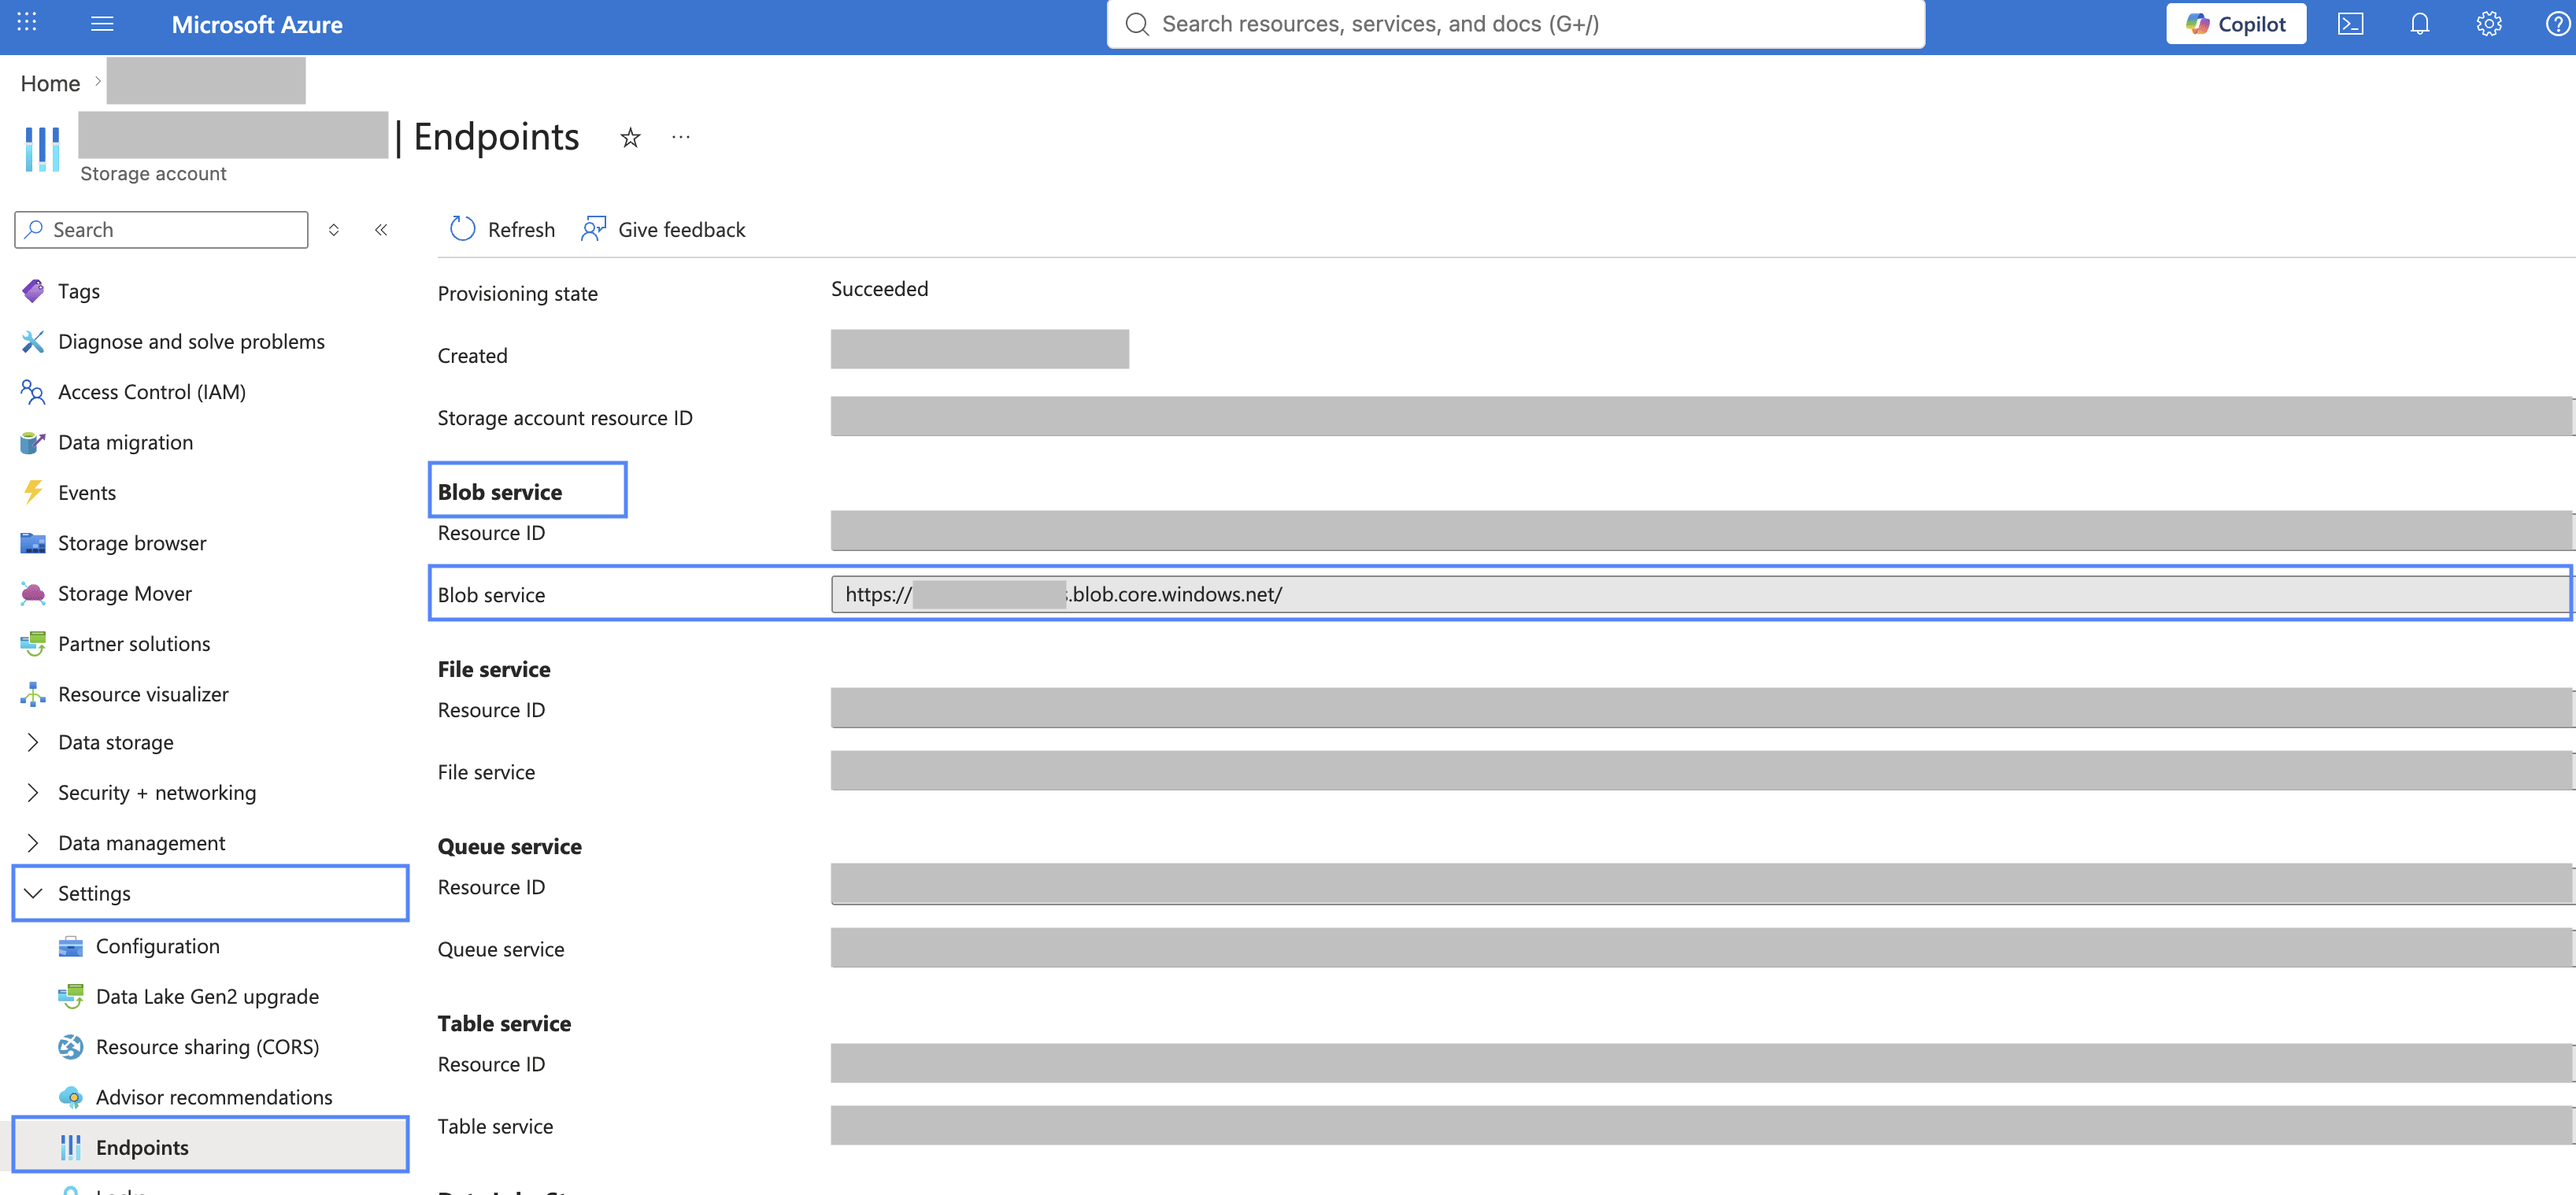Click the Partner solutions icon
This screenshot has width=2576, height=1195.
[x=32, y=643]
